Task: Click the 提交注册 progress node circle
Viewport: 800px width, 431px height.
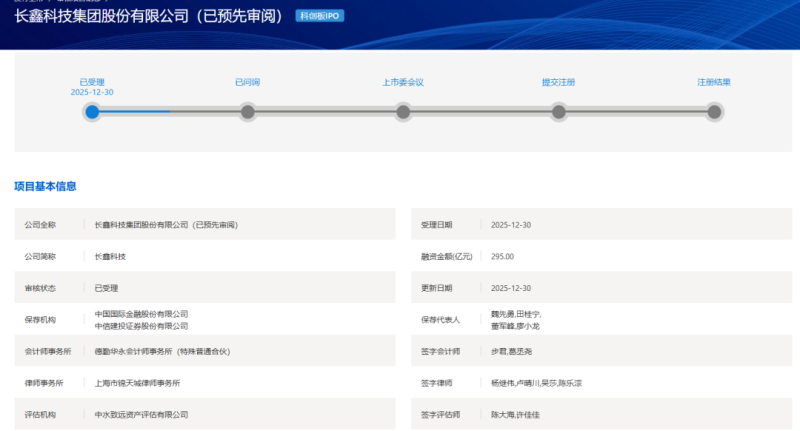Action: pos(558,112)
